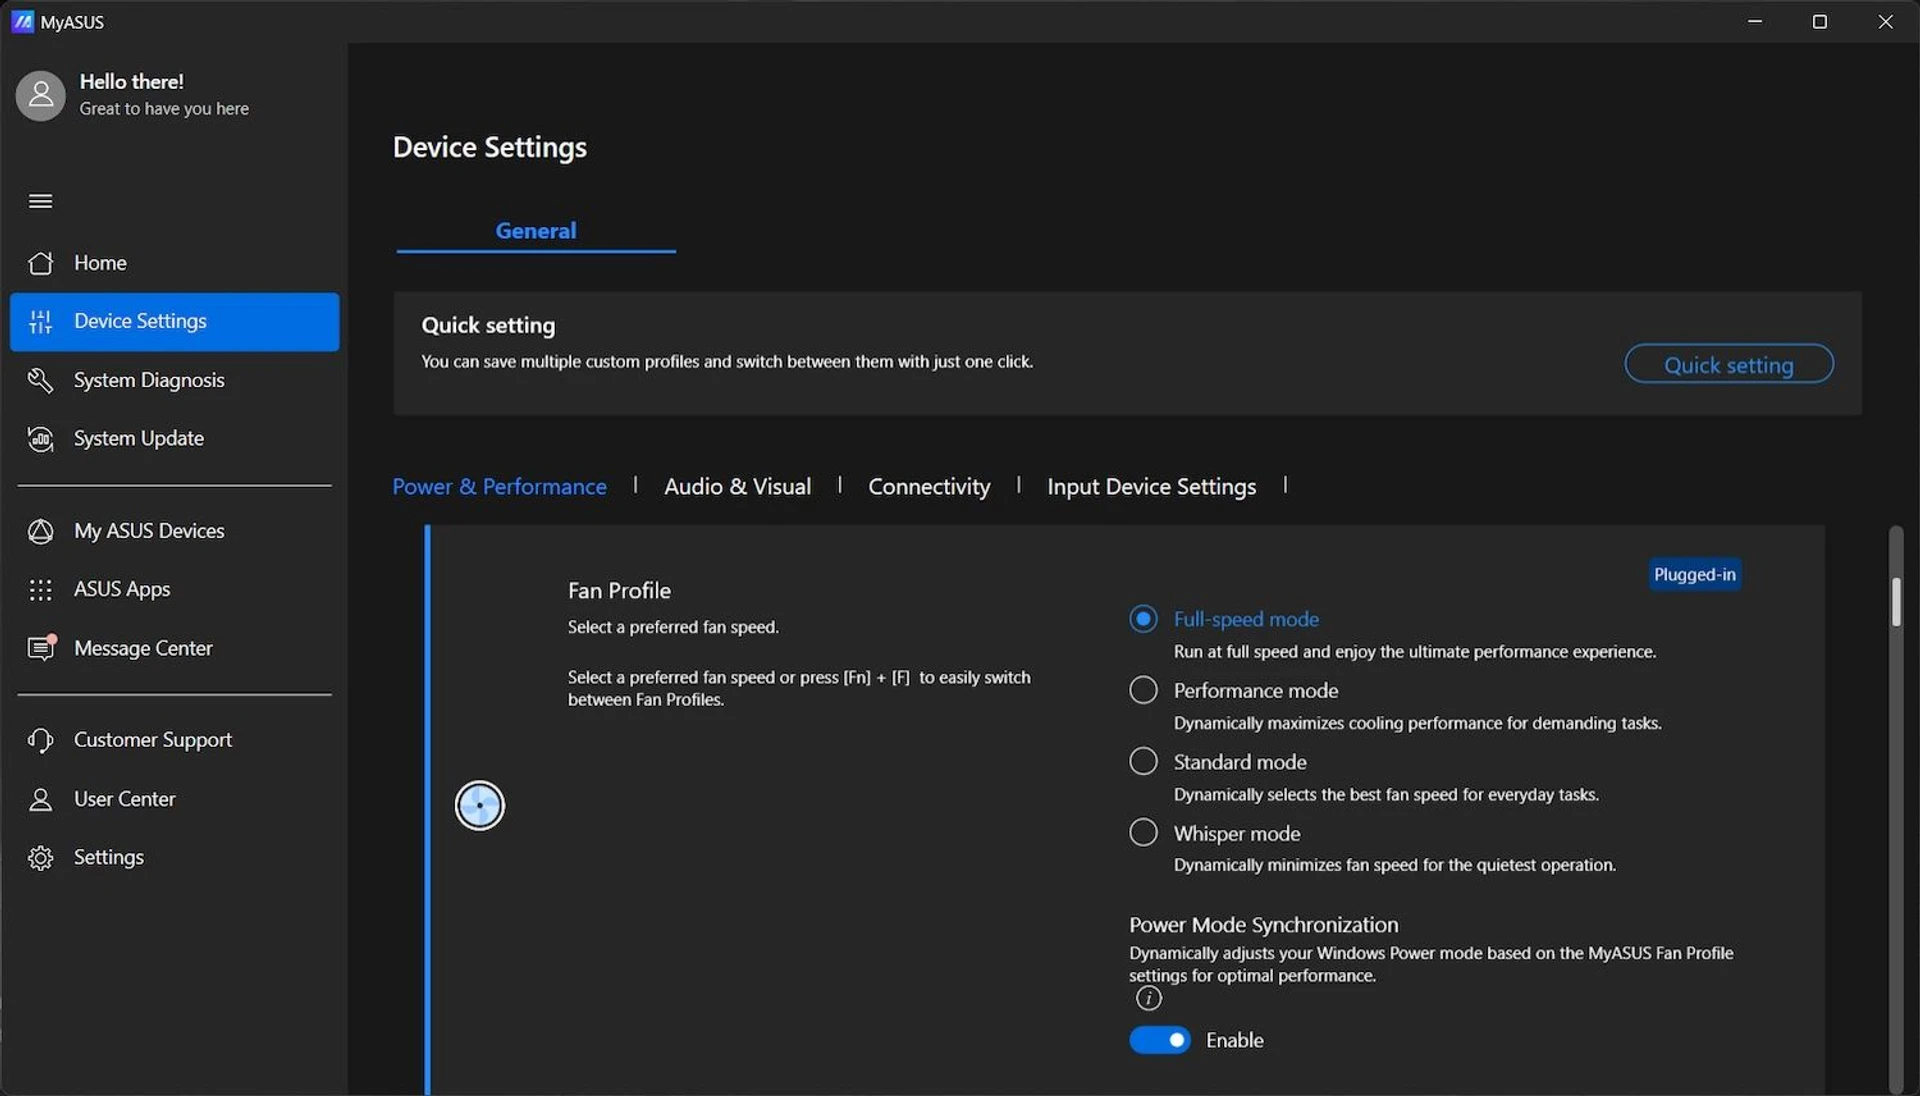
Task: Click the User Center person icon
Action: (x=40, y=799)
